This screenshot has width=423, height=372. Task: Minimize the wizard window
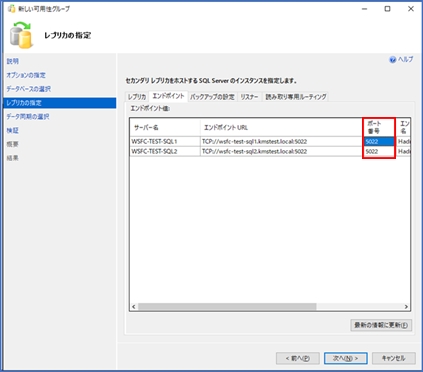click(x=364, y=9)
